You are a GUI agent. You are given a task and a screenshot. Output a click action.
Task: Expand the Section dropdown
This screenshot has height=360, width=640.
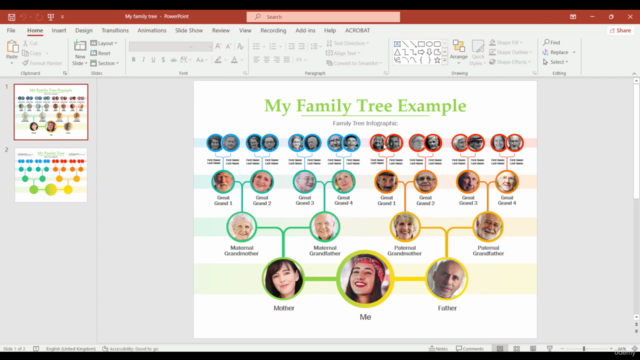104,63
